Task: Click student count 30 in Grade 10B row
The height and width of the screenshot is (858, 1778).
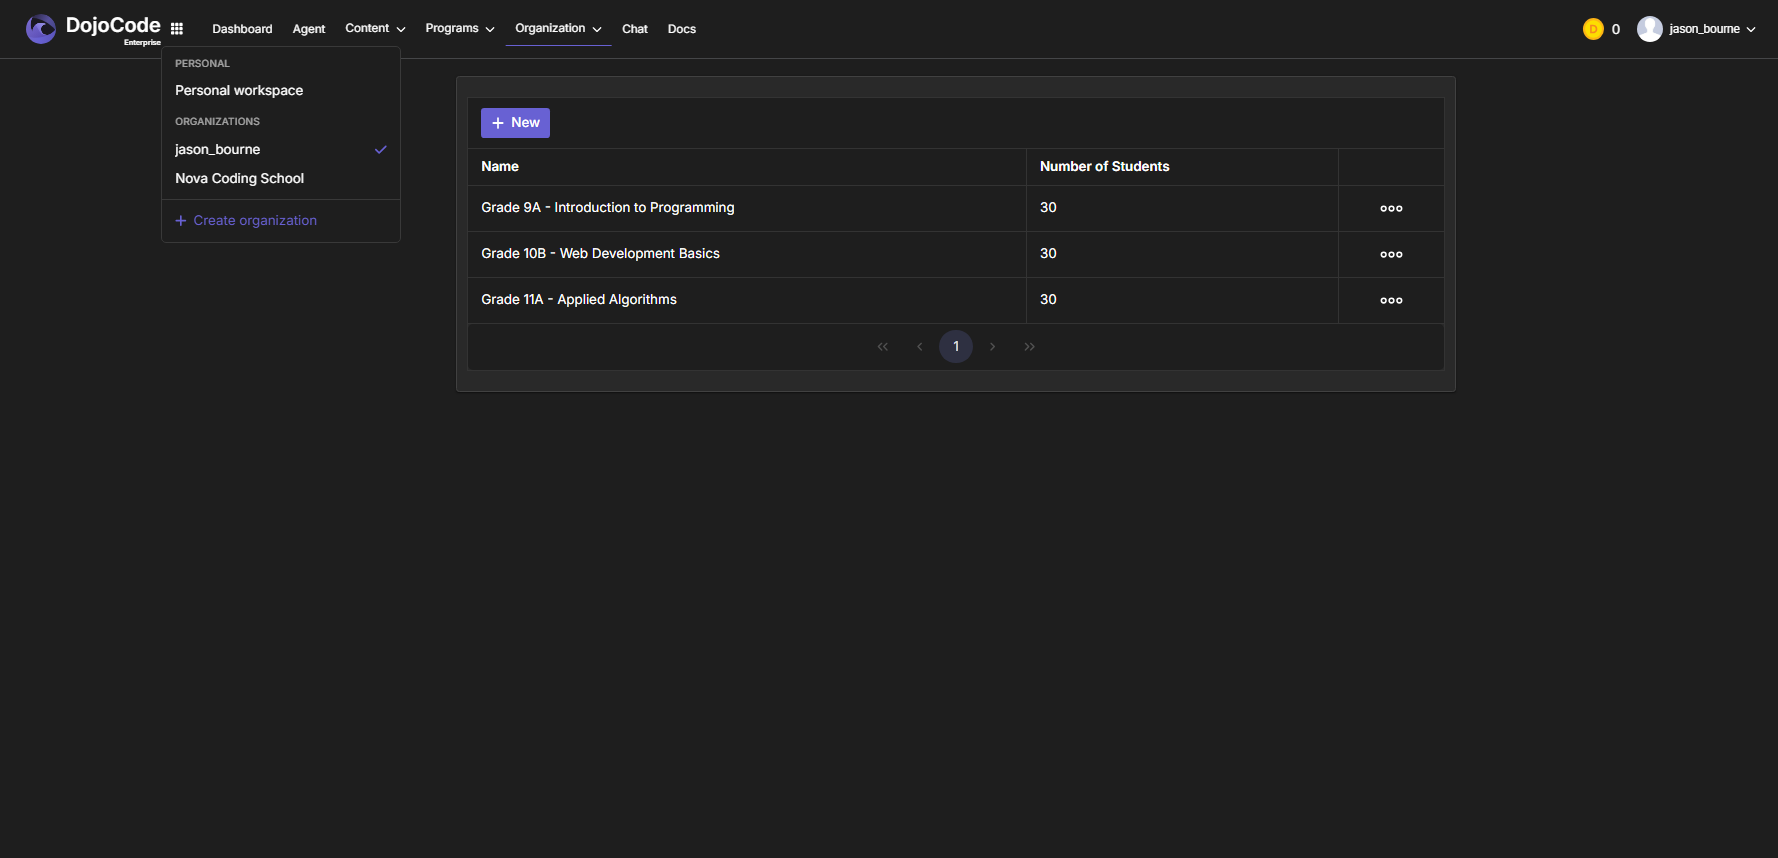Action: [1048, 253]
